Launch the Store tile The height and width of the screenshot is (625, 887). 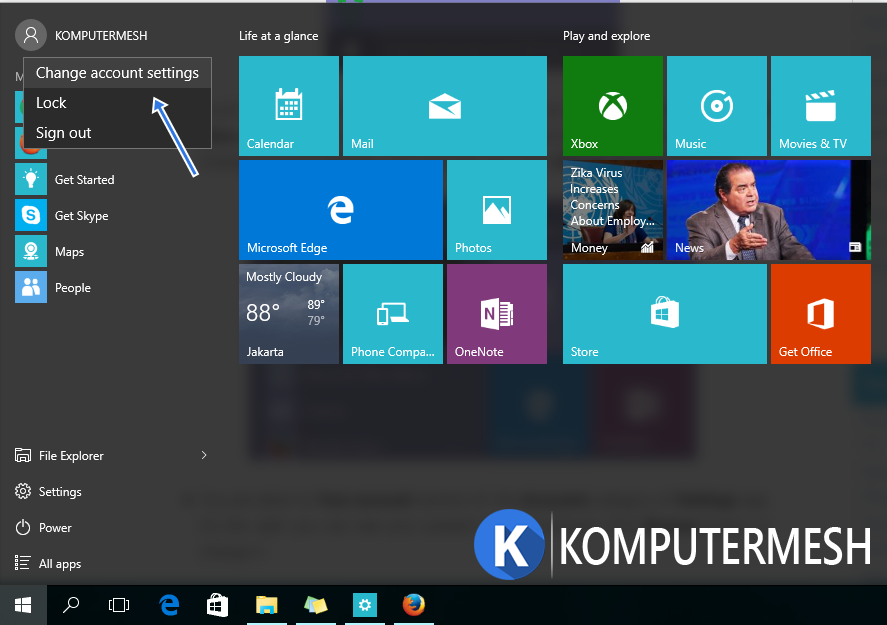click(x=664, y=314)
